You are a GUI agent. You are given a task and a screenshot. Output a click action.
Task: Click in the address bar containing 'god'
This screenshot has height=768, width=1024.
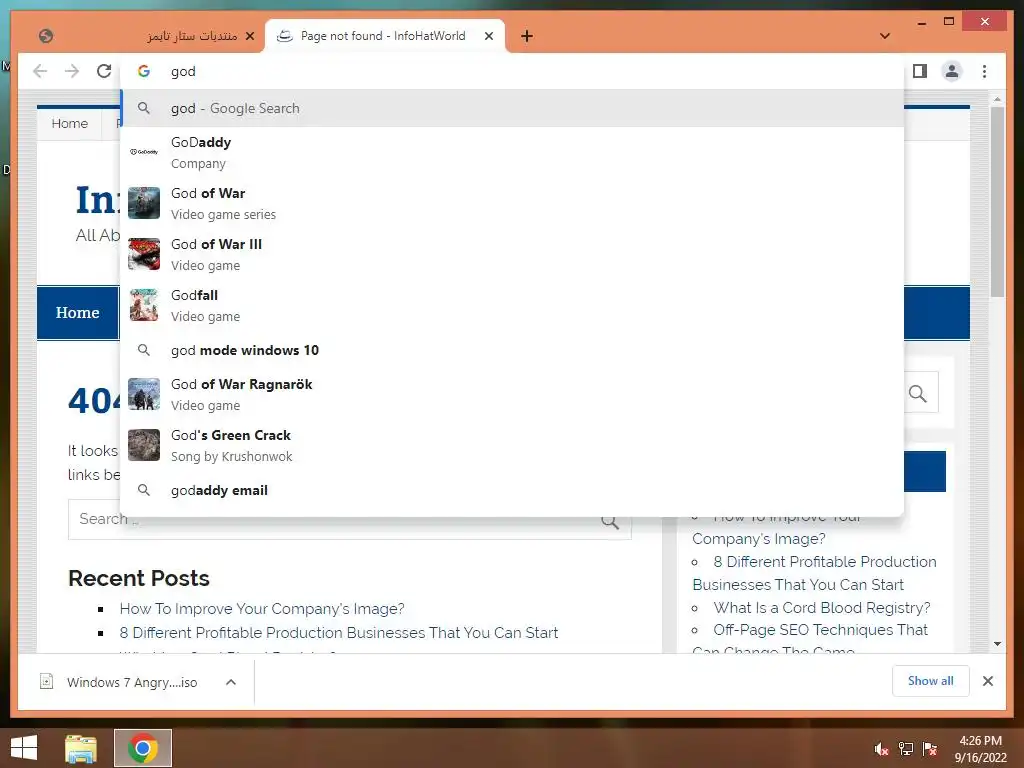click(512, 71)
